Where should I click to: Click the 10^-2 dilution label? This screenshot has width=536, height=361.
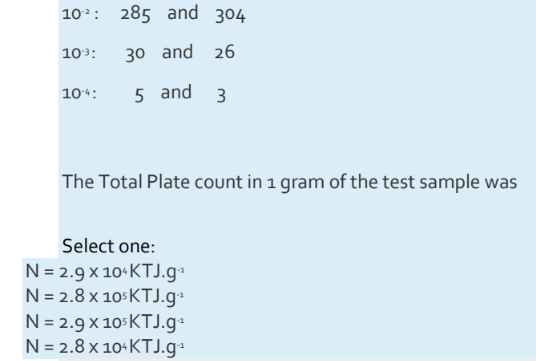tap(80, 14)
